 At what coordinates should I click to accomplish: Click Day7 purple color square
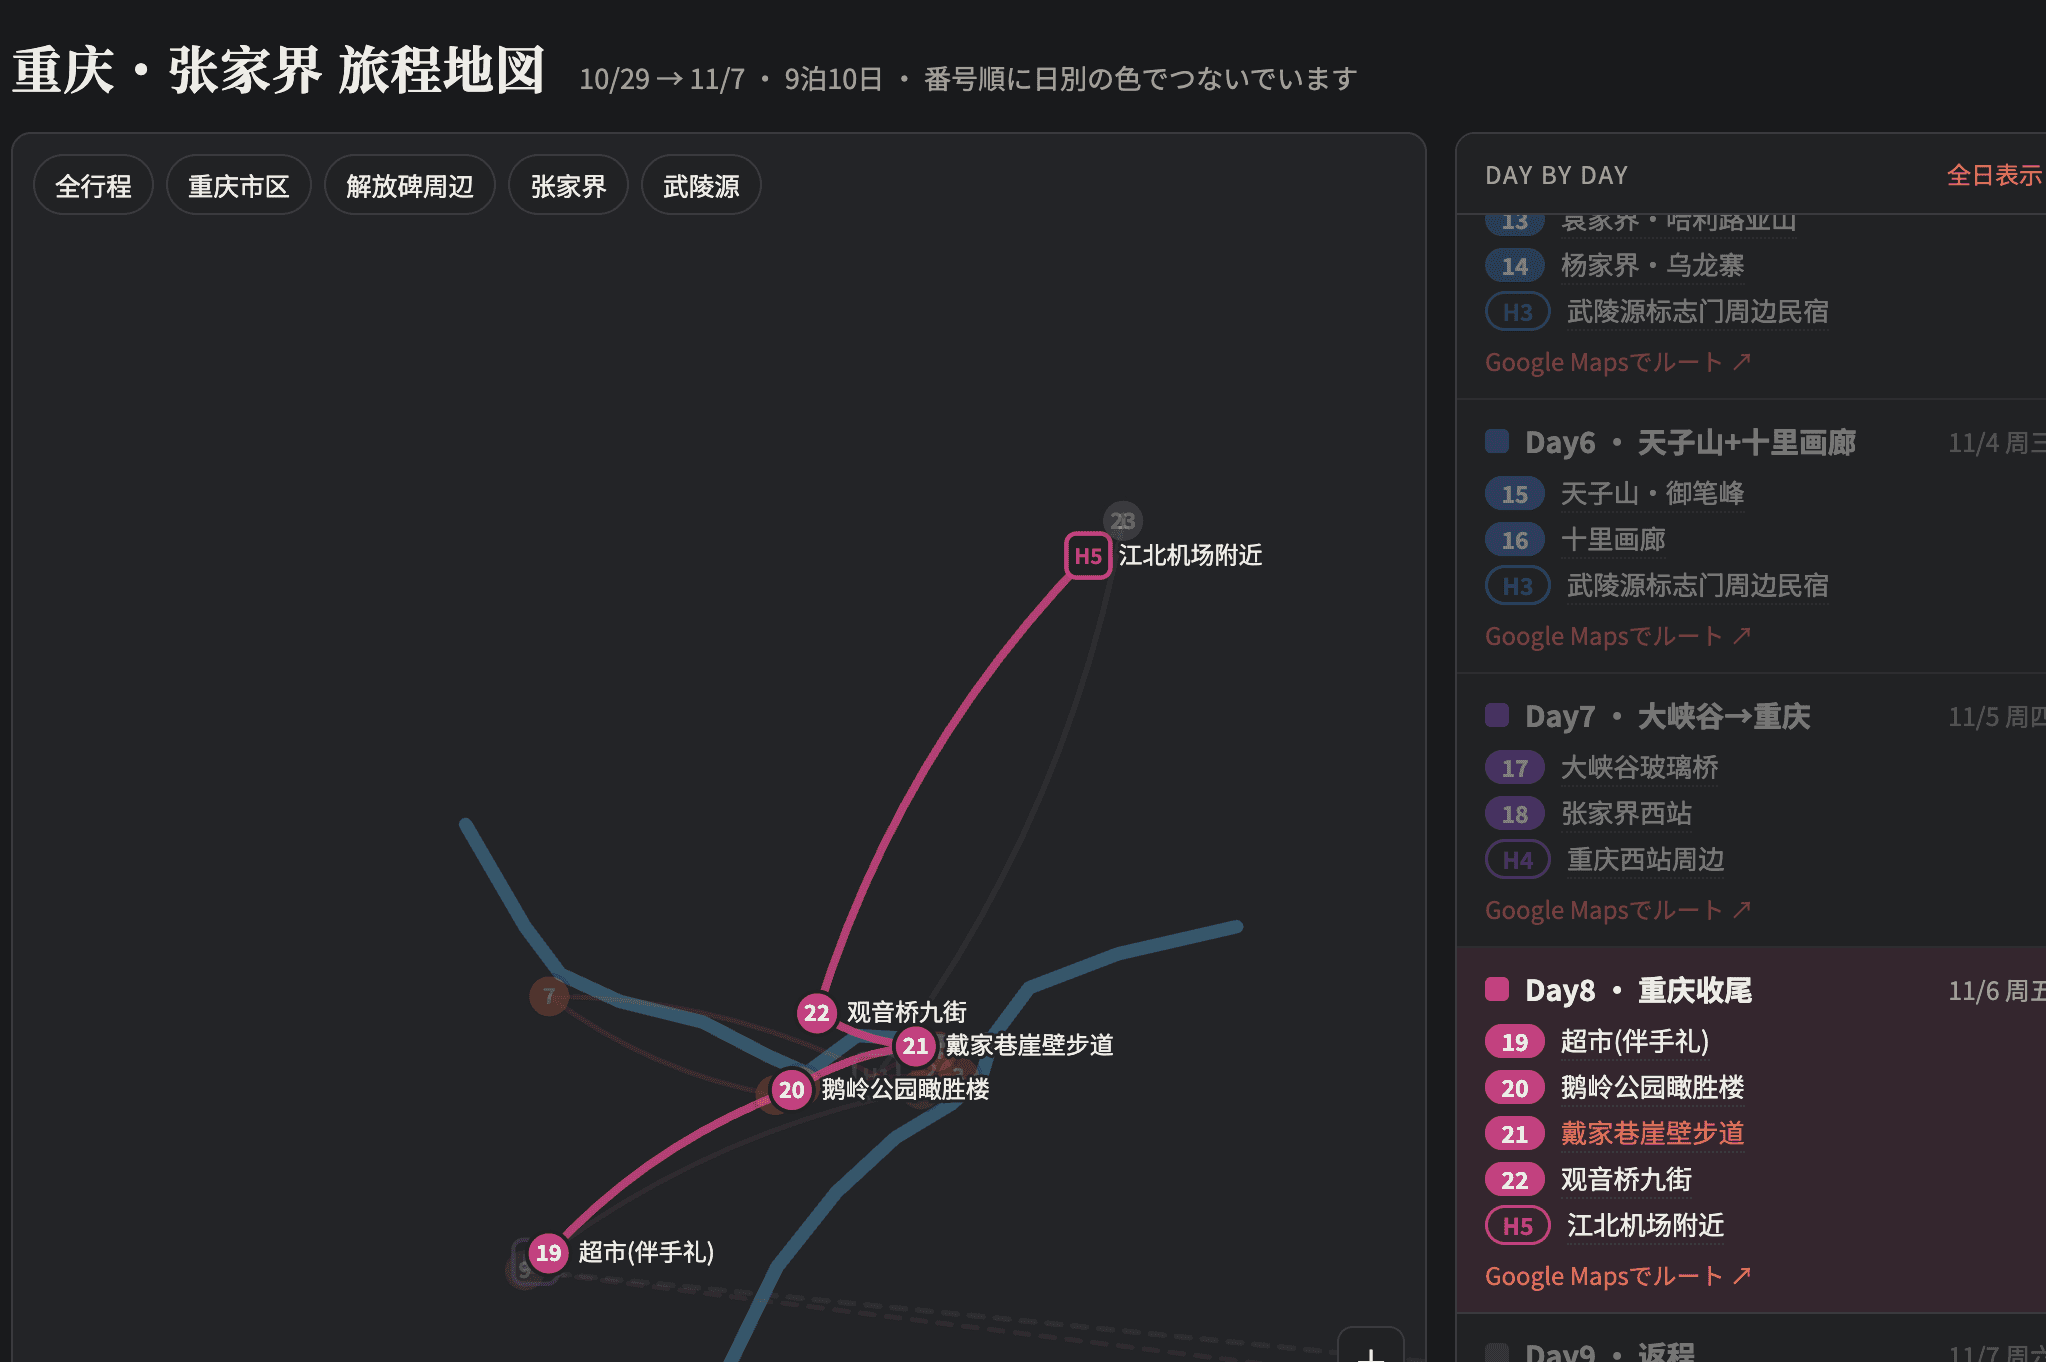1497,715
